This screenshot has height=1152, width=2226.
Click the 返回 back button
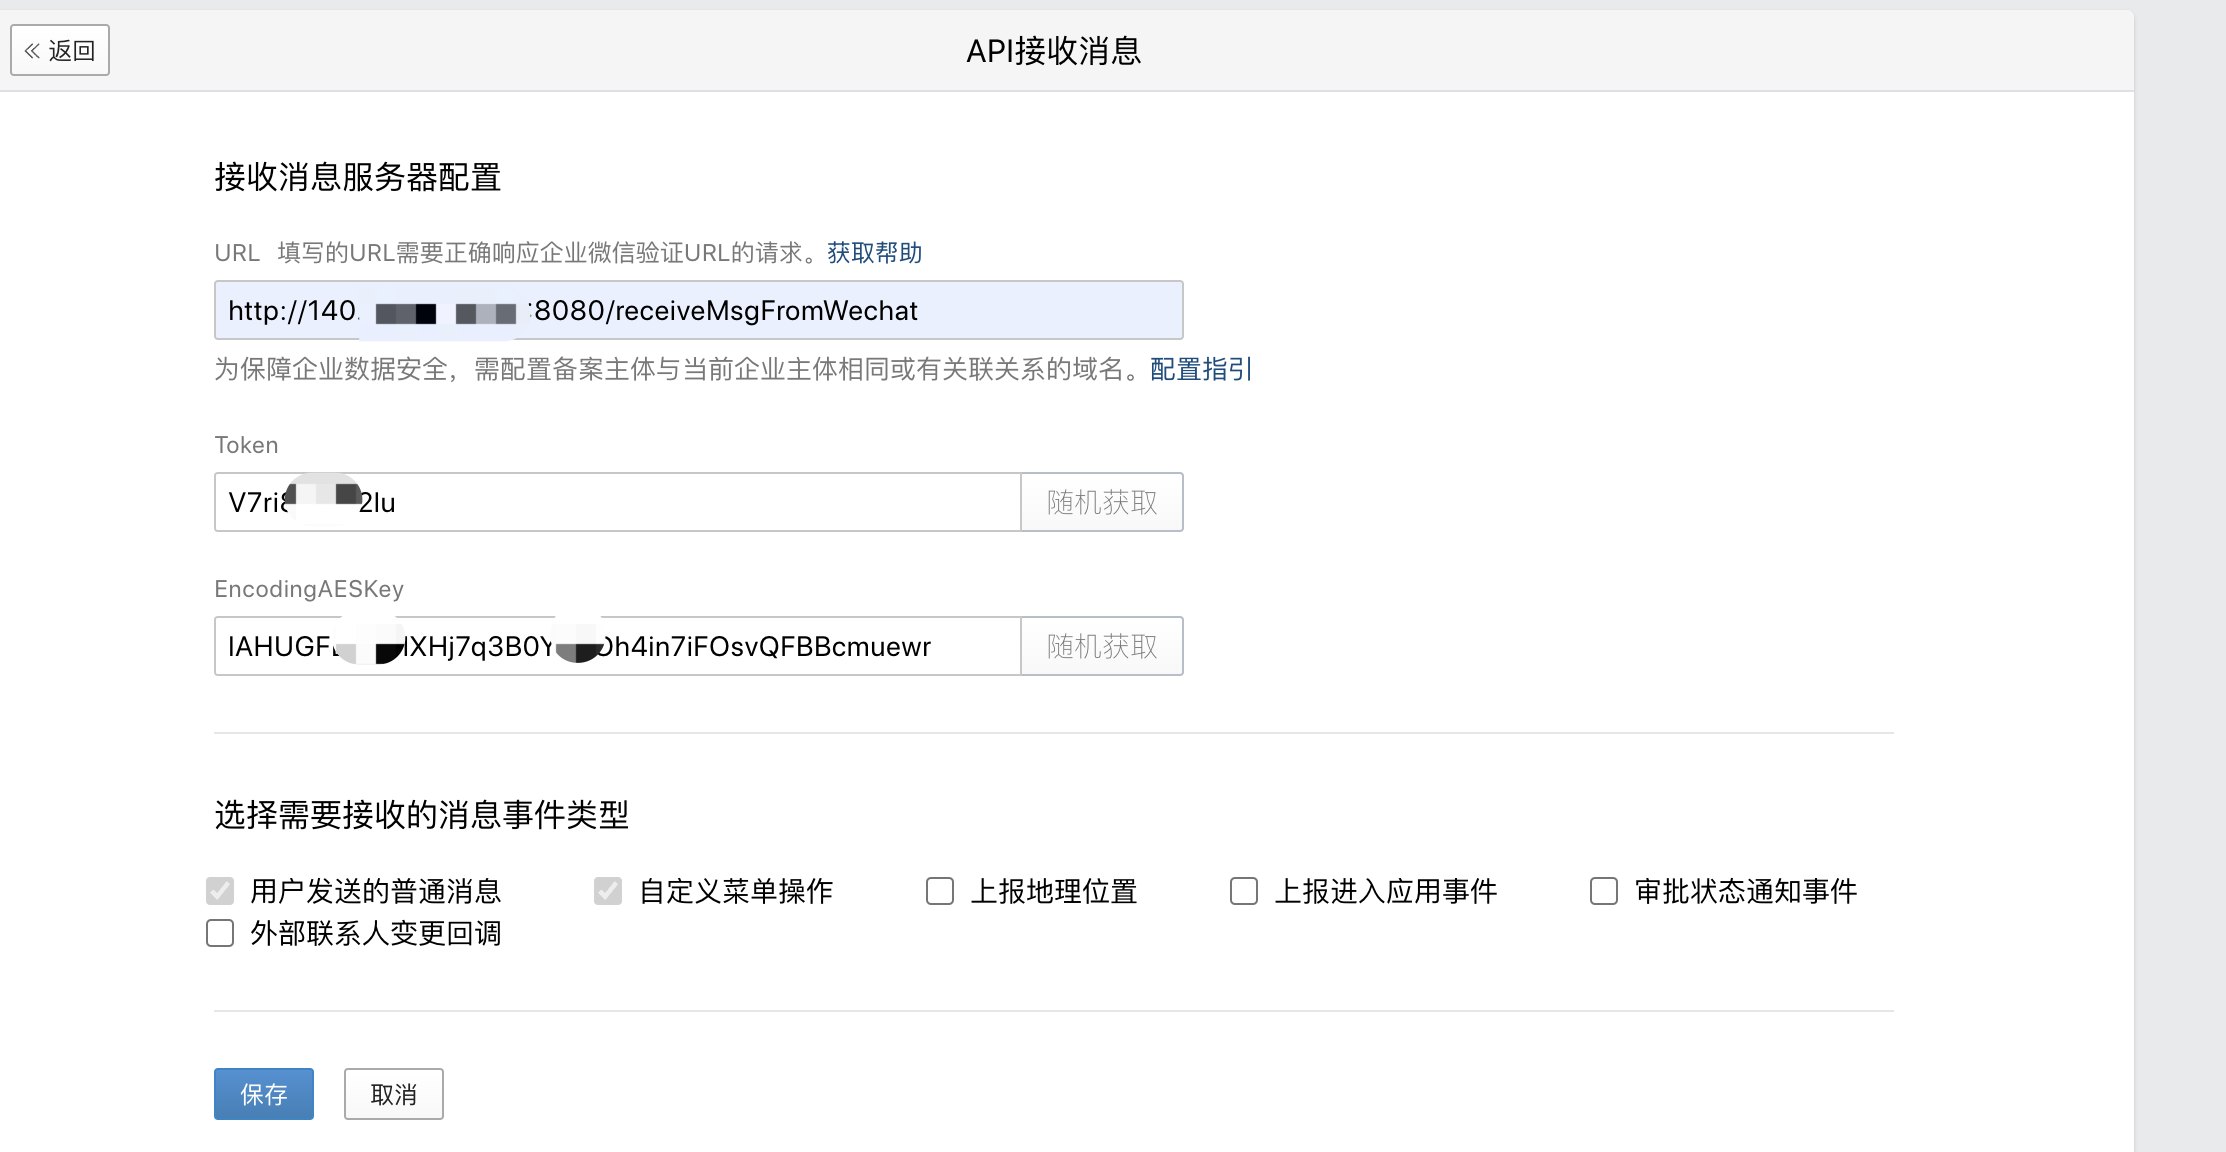coord(60,50)
